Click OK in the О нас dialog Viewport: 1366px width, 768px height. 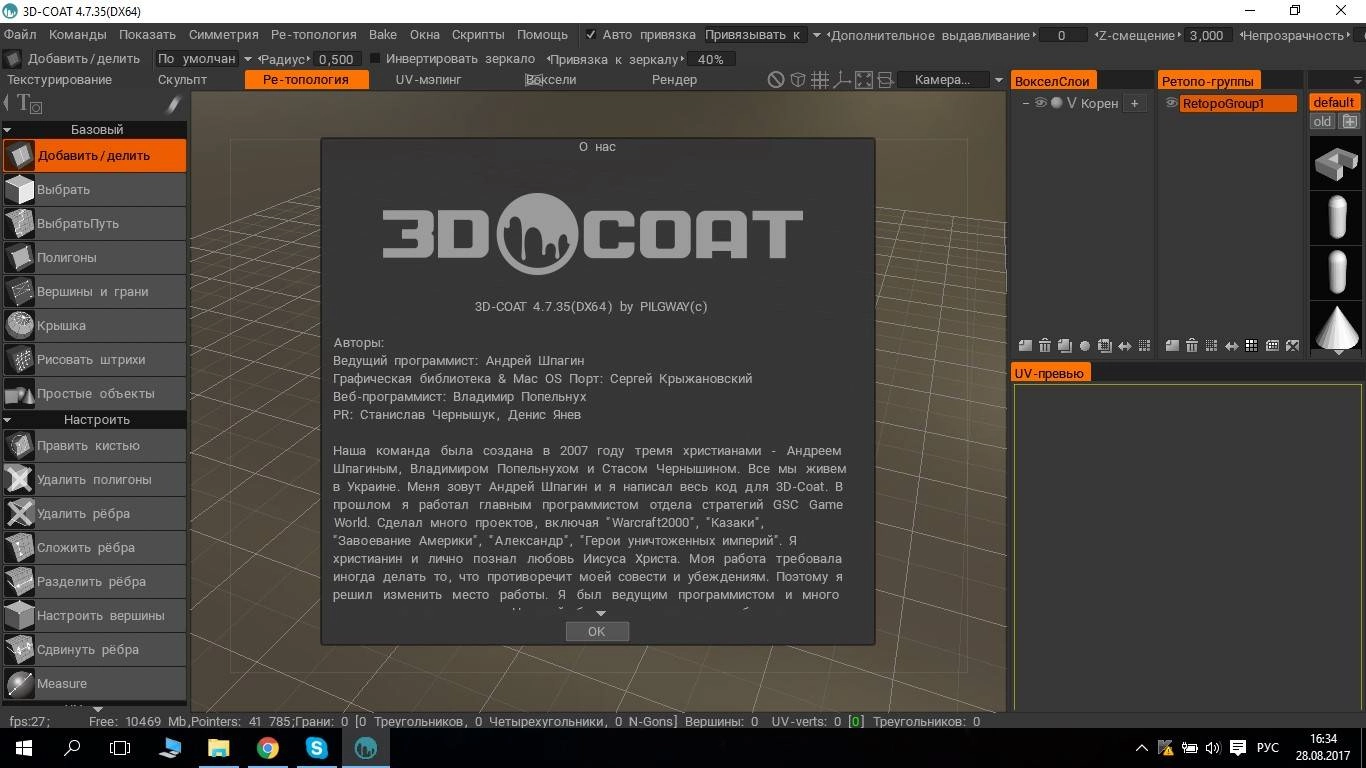coord(597,631)
